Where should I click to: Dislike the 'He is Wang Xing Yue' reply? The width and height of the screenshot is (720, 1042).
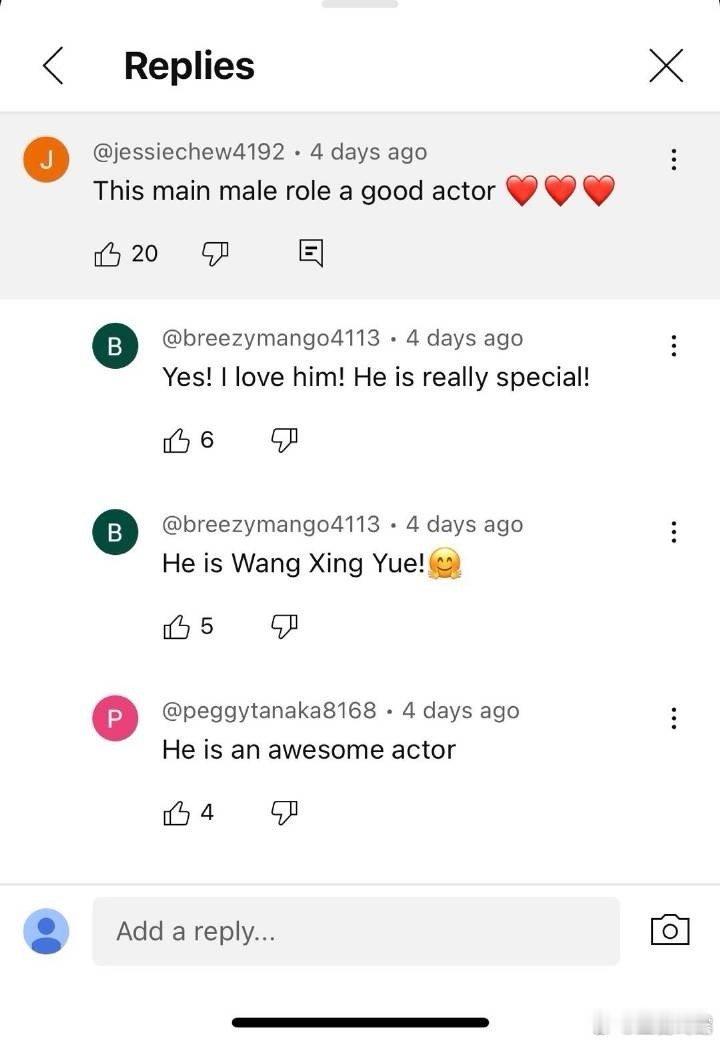click(284, 626)
